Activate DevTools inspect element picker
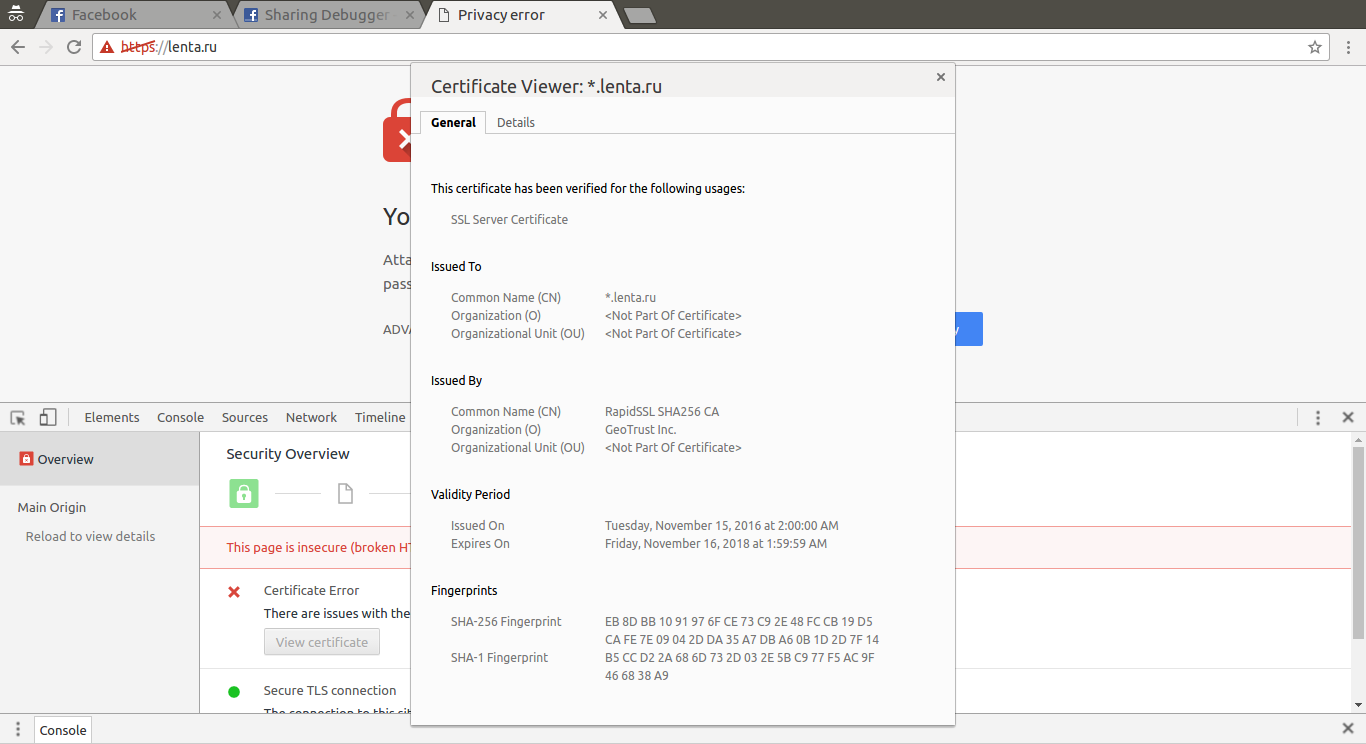This screenshot has height=744, width=1366. tap(18, 418)
